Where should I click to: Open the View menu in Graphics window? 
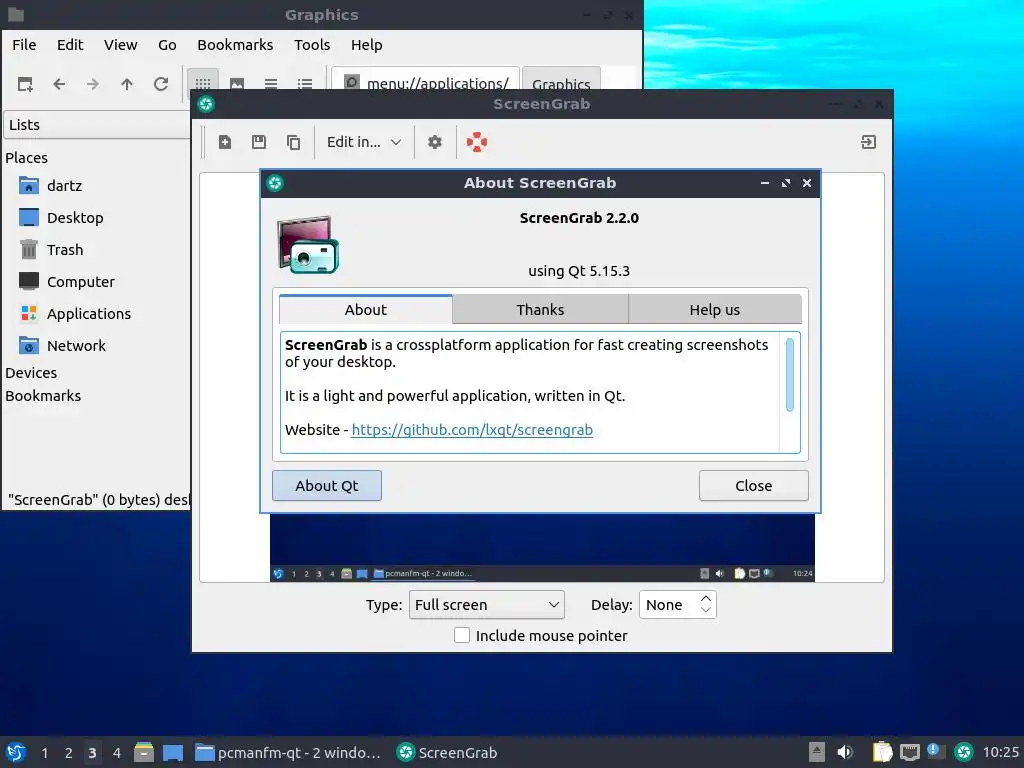tap(120, 45)
